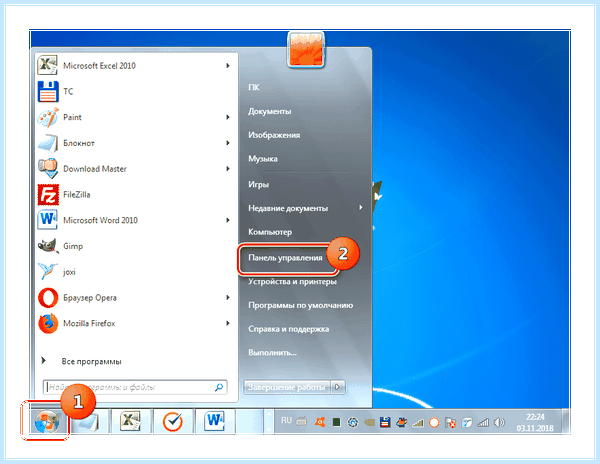The height and width of the screenshot is (464, 600).
Task: Launch joxi hummingbird program
Action: 136,272
